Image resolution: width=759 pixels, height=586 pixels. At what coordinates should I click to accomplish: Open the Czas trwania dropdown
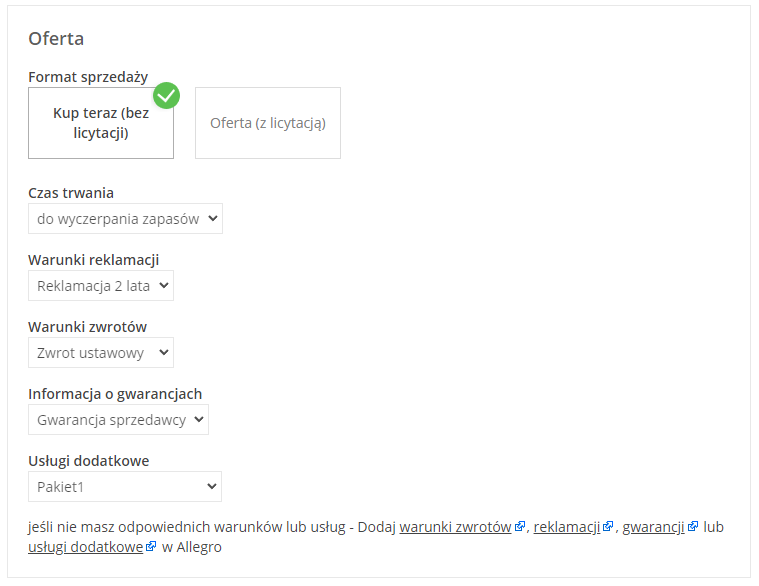(x=125, y=218)
